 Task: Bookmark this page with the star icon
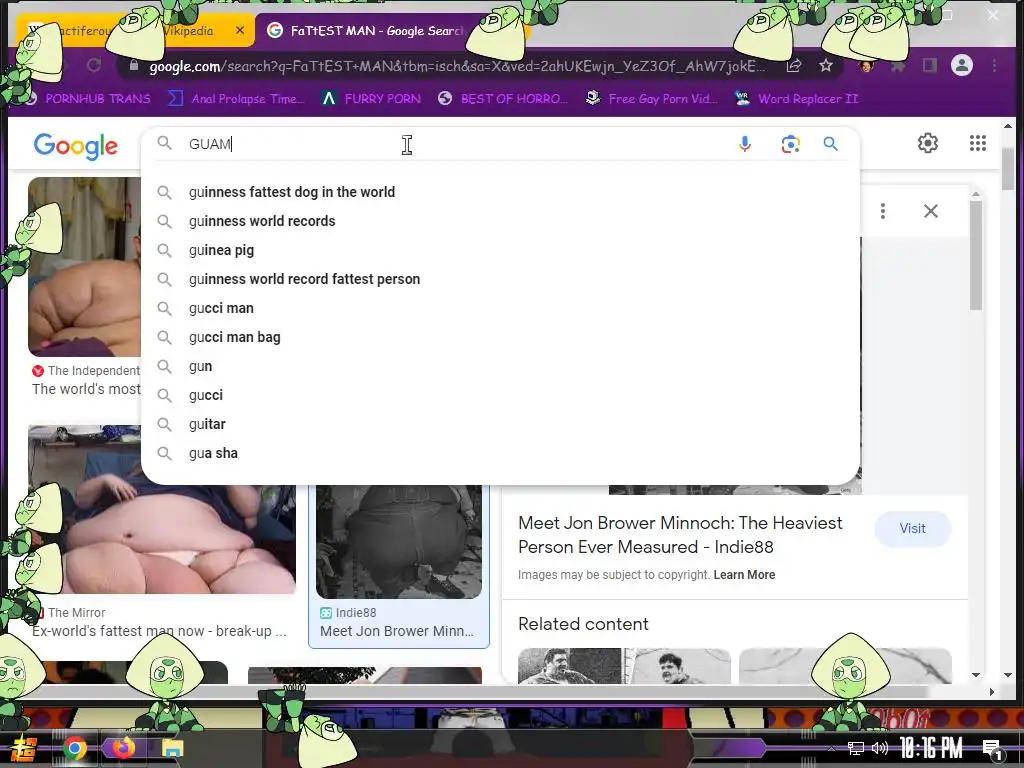coord(825,65)
